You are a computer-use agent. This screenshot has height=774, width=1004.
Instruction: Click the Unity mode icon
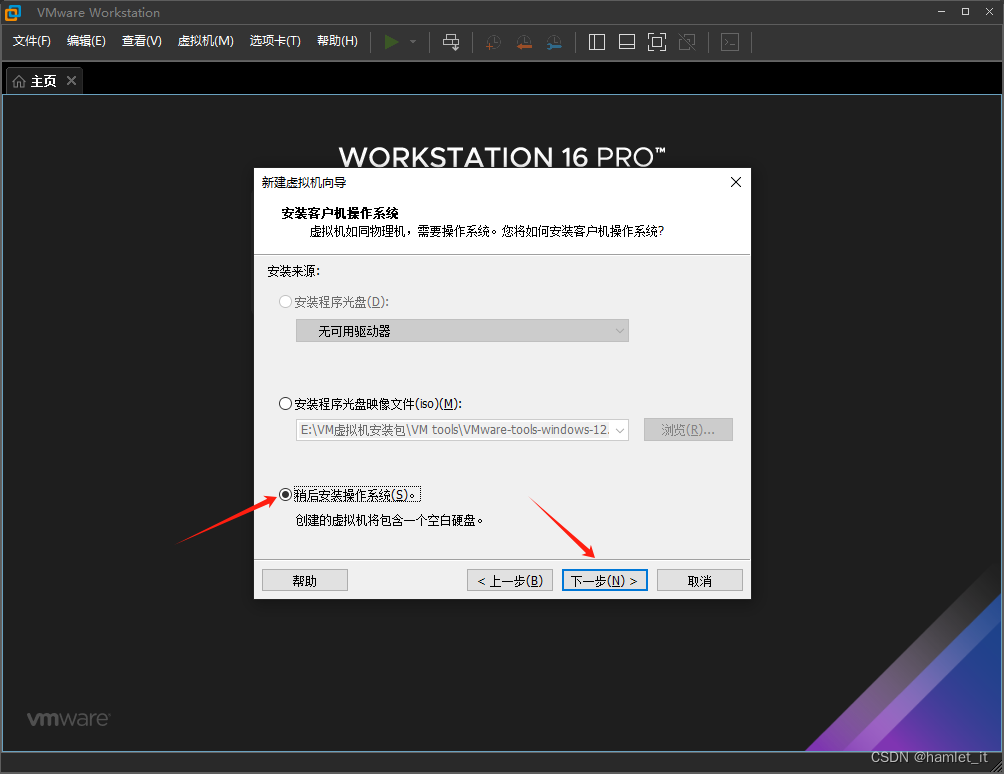click(x=687, y=42)
